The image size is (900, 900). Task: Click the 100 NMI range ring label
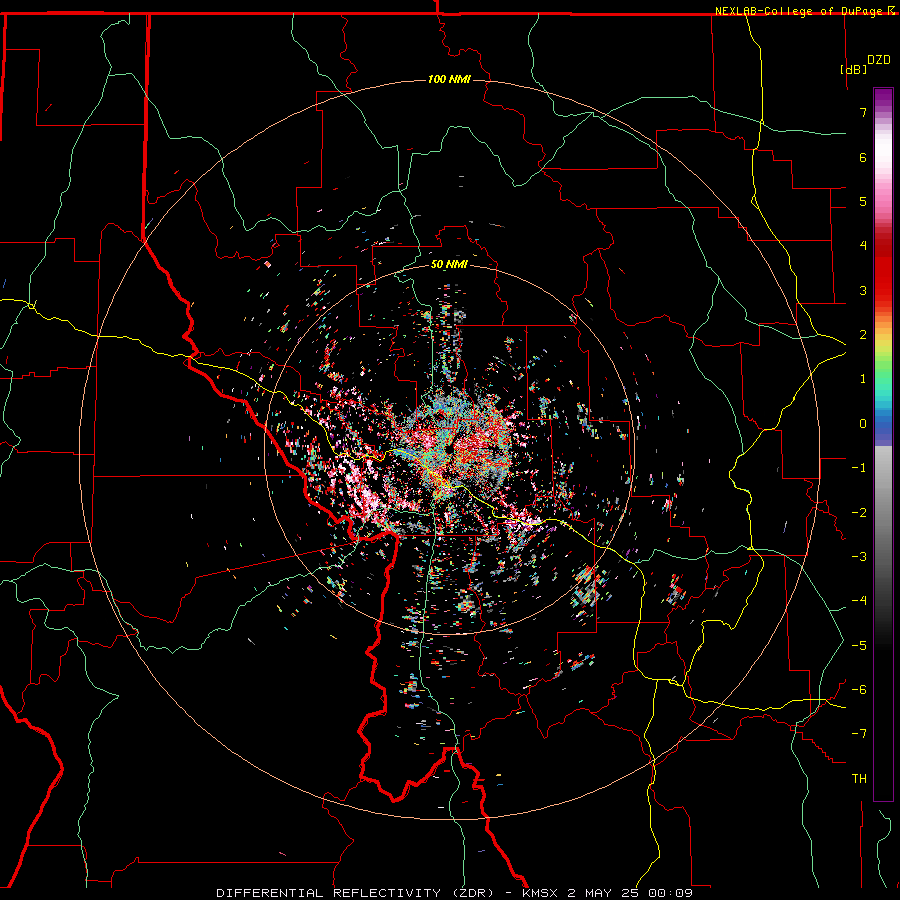point(449,79)
